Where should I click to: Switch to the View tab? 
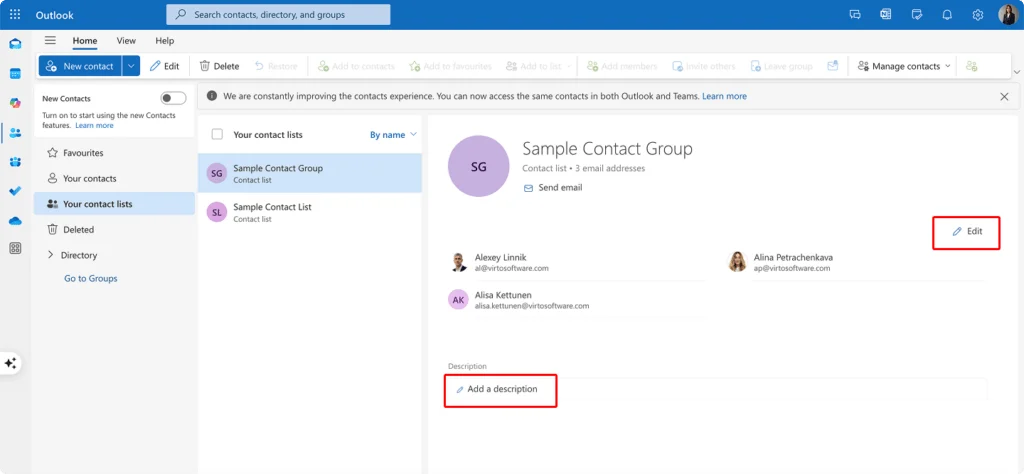pos(126,40)
